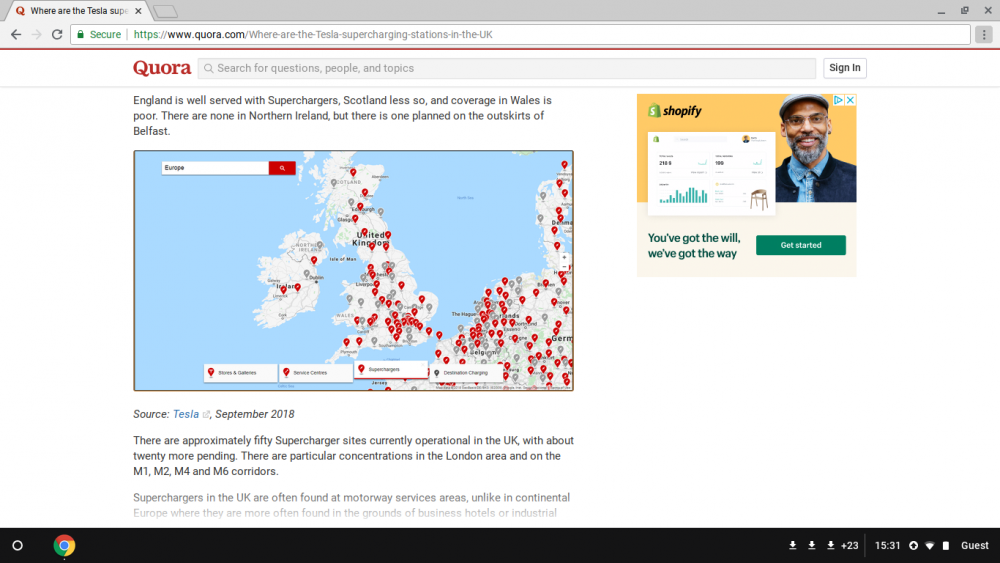1000x563 pixels.
Task: Open Chrome from the shelf
Action: 64,546
